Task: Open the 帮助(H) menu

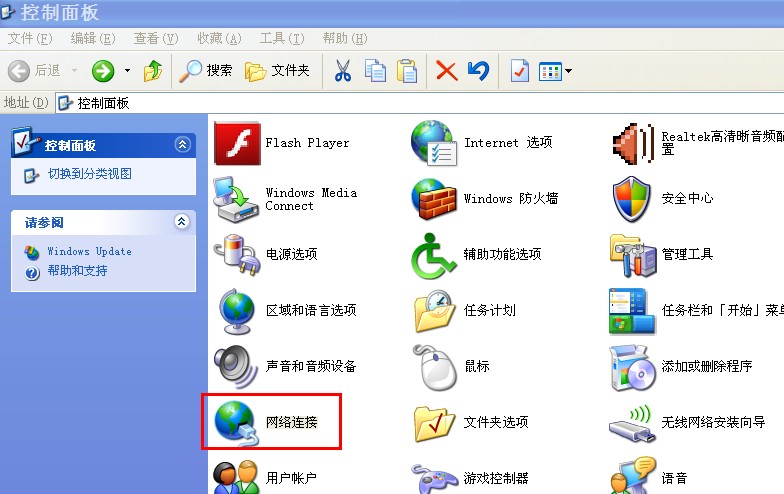Action: [x=345, y=38]
